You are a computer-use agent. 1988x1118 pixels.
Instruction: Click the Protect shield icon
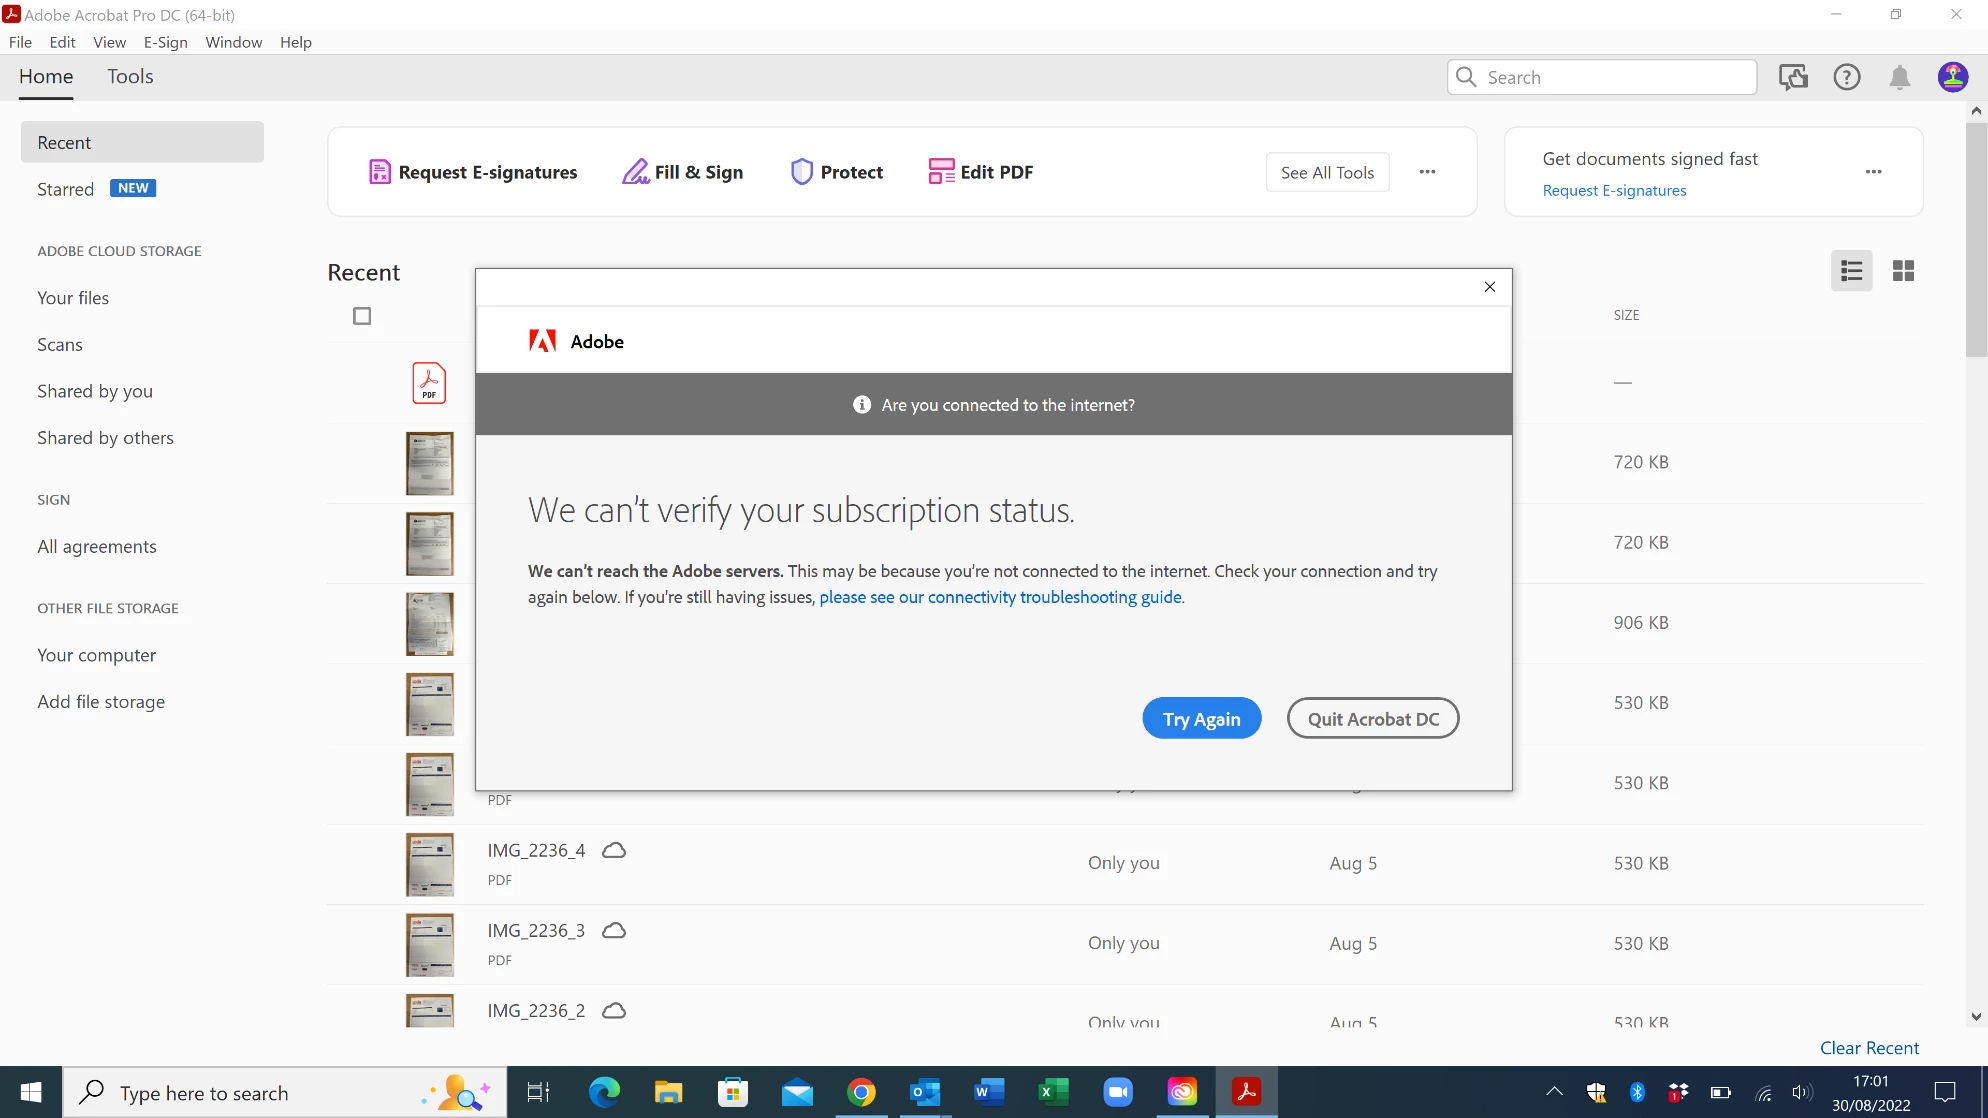pyautogui.click(x=801, y=172)
